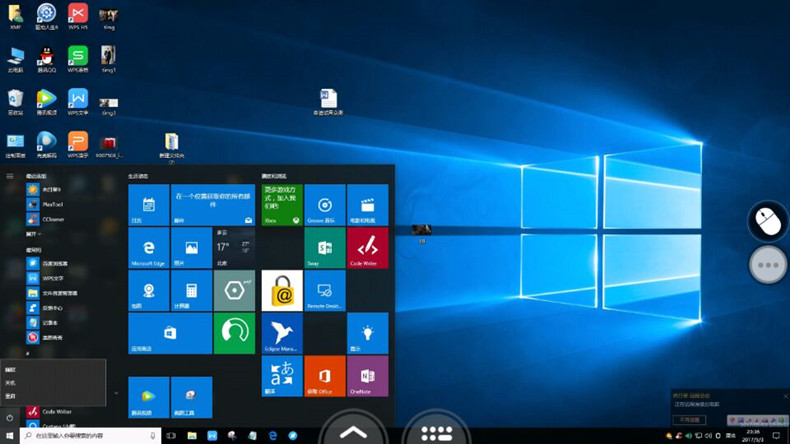Expand the up-chevron remote control panel

(x=353, y=432)
